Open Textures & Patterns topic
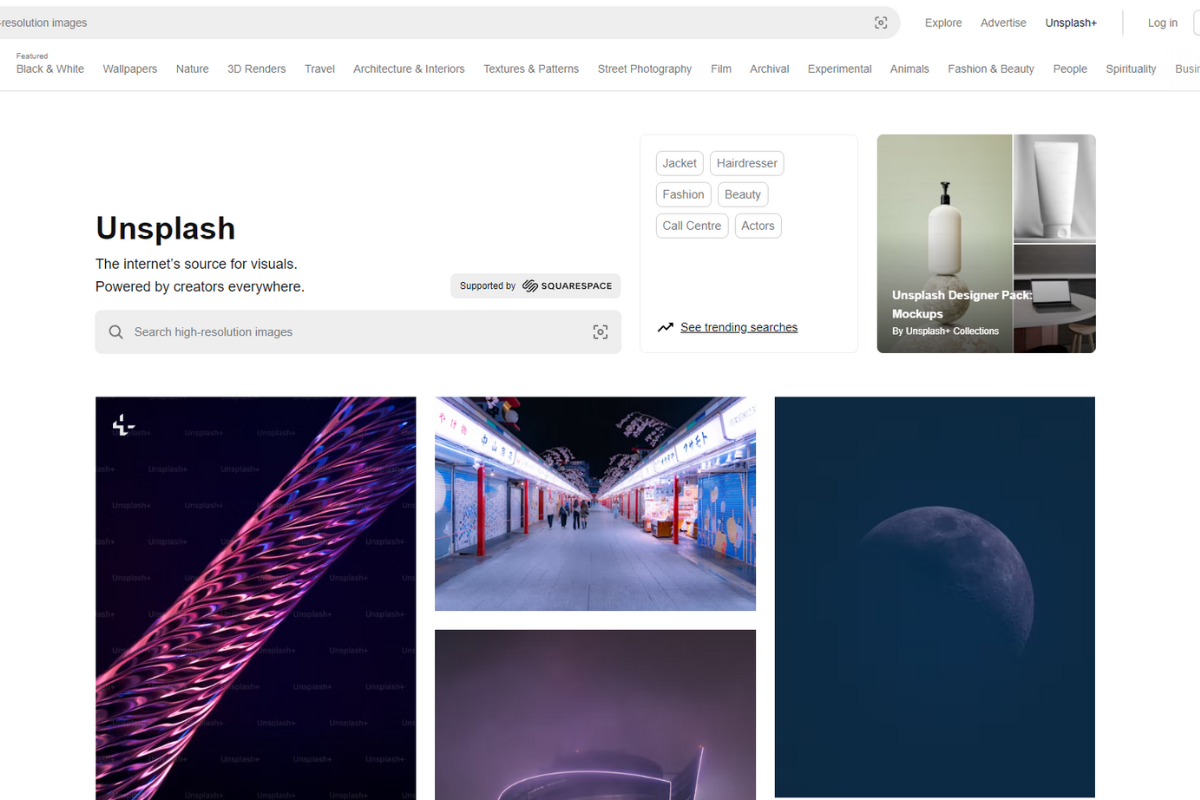Viewport: 1200px width, 800px height. point(531,69)
